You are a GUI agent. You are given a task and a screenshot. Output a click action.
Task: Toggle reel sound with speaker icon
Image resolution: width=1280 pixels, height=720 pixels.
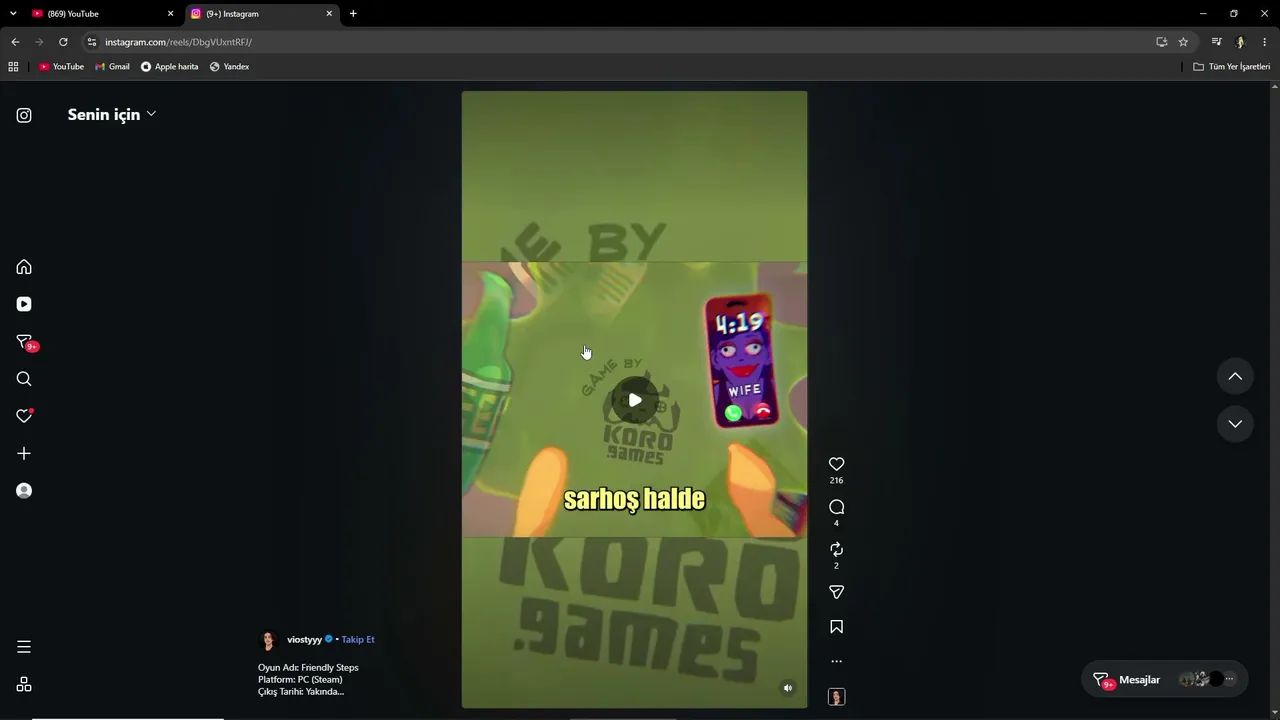pyautogui.click(x=788, y=688)
